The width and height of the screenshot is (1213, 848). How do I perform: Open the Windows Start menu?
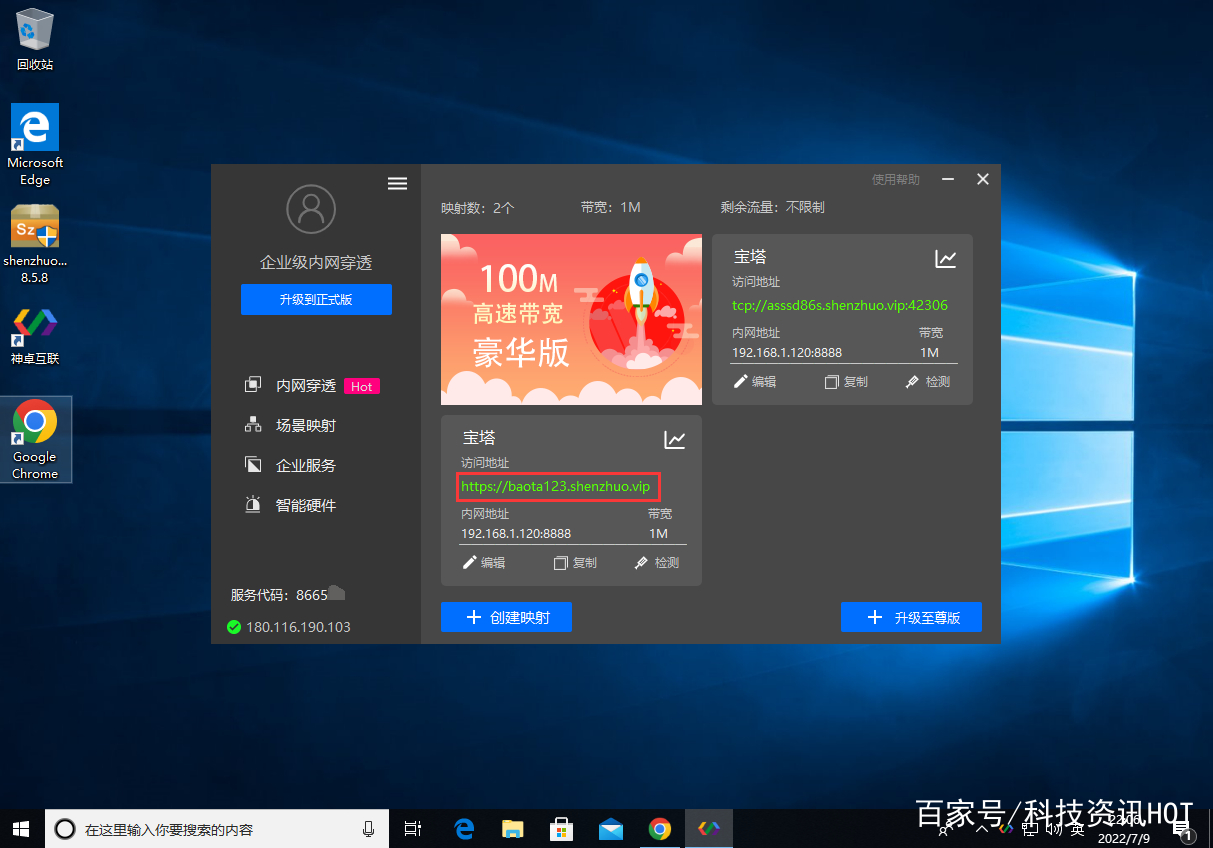(x=20, y=829)
